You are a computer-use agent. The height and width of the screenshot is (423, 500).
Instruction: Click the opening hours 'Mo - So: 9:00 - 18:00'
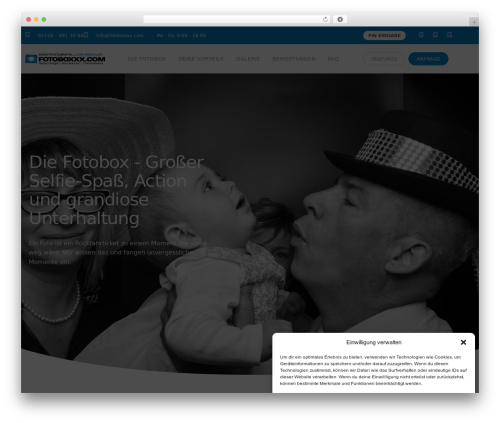pos(181,35)
